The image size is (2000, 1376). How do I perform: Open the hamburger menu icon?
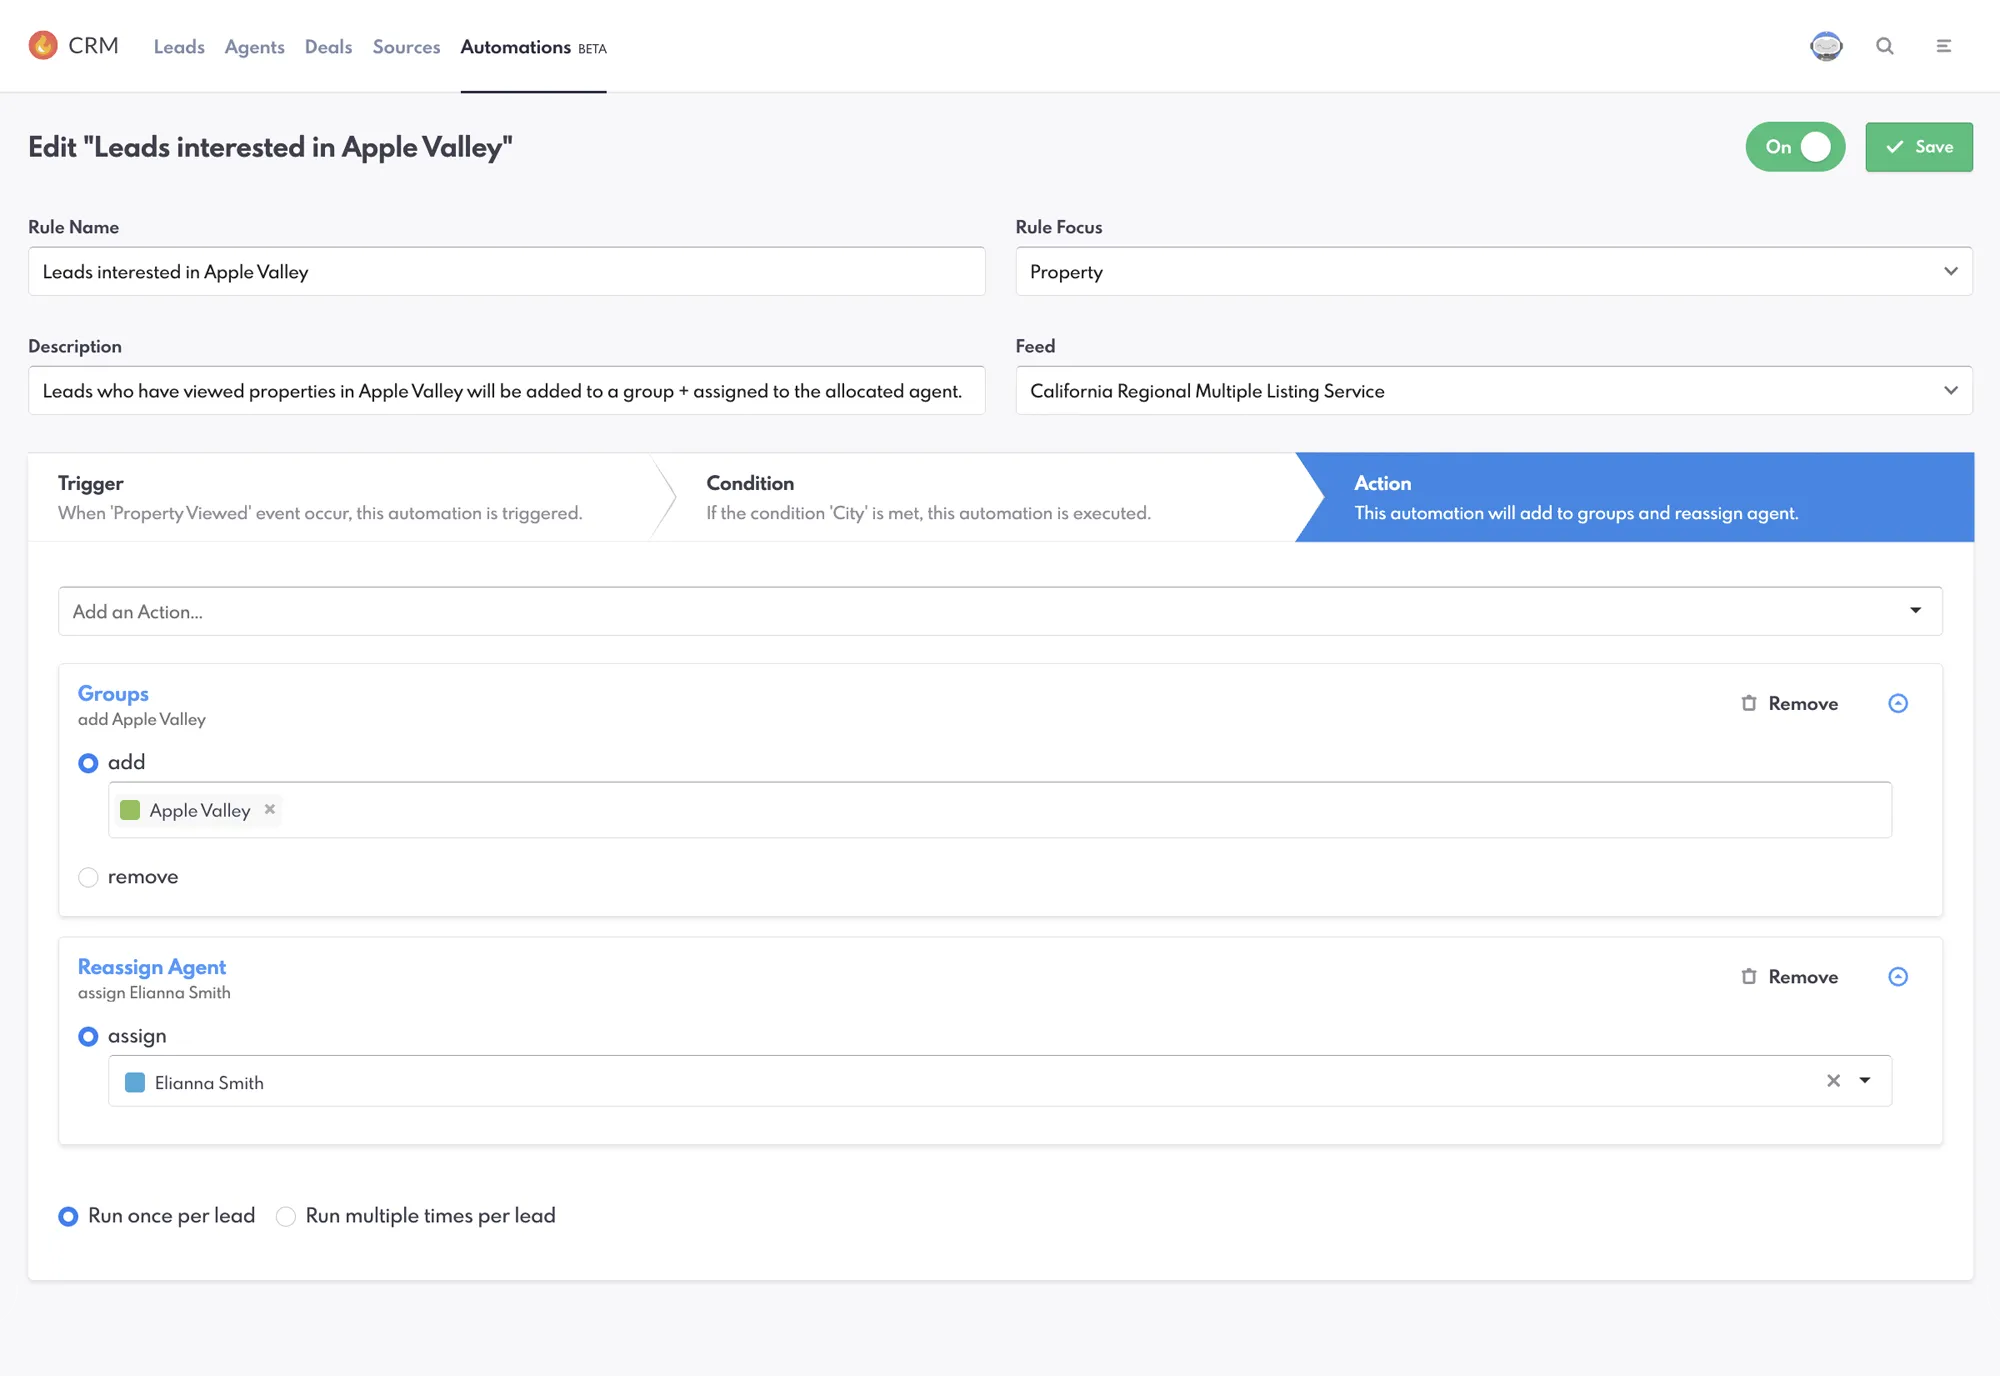[x=1944, y=46]
